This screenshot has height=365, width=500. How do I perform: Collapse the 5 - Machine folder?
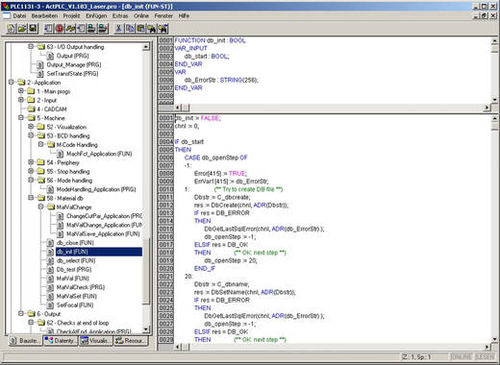tap(21, 118)
